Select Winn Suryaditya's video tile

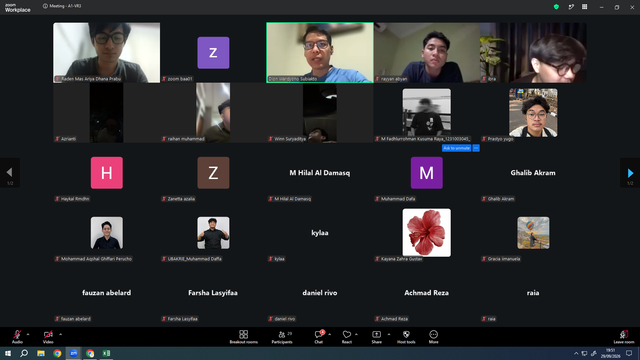pos(320,113)
